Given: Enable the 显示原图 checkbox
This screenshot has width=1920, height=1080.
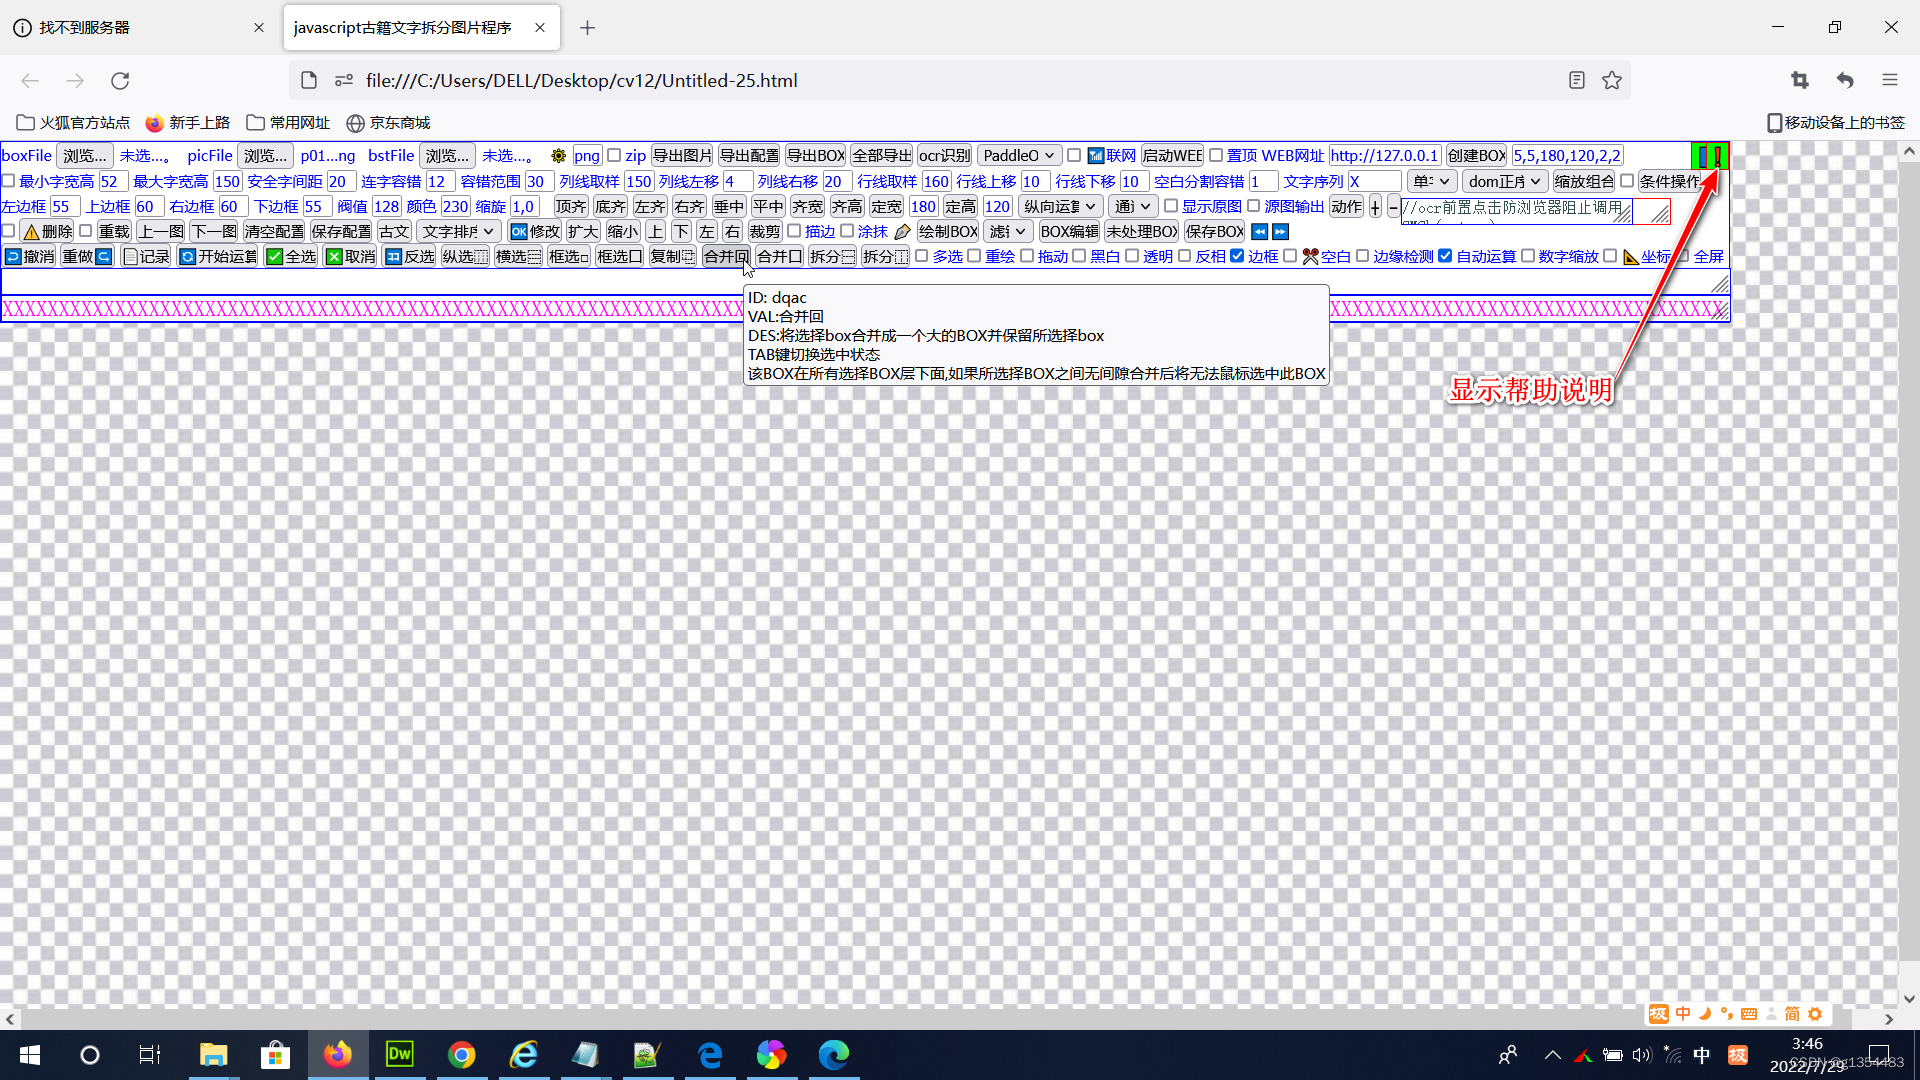Looking at the screenshot, I should pos(1171,206).
